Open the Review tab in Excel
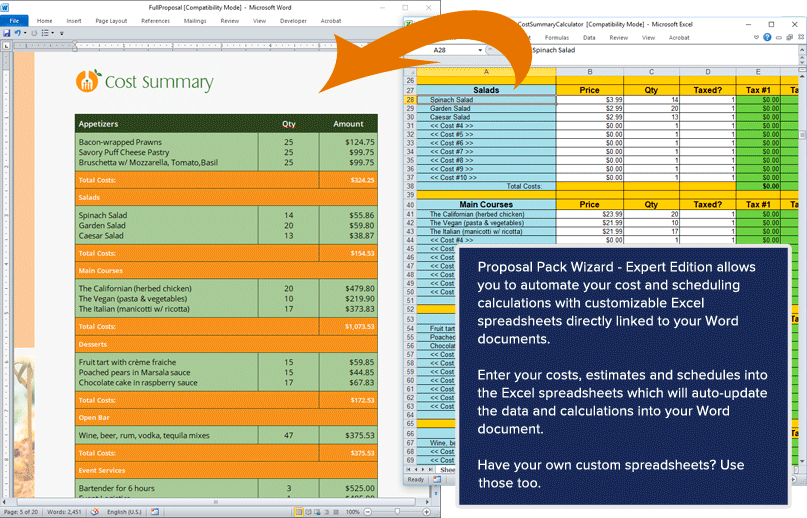Screen dimensions: 807x518 click(x=619, y=38)
